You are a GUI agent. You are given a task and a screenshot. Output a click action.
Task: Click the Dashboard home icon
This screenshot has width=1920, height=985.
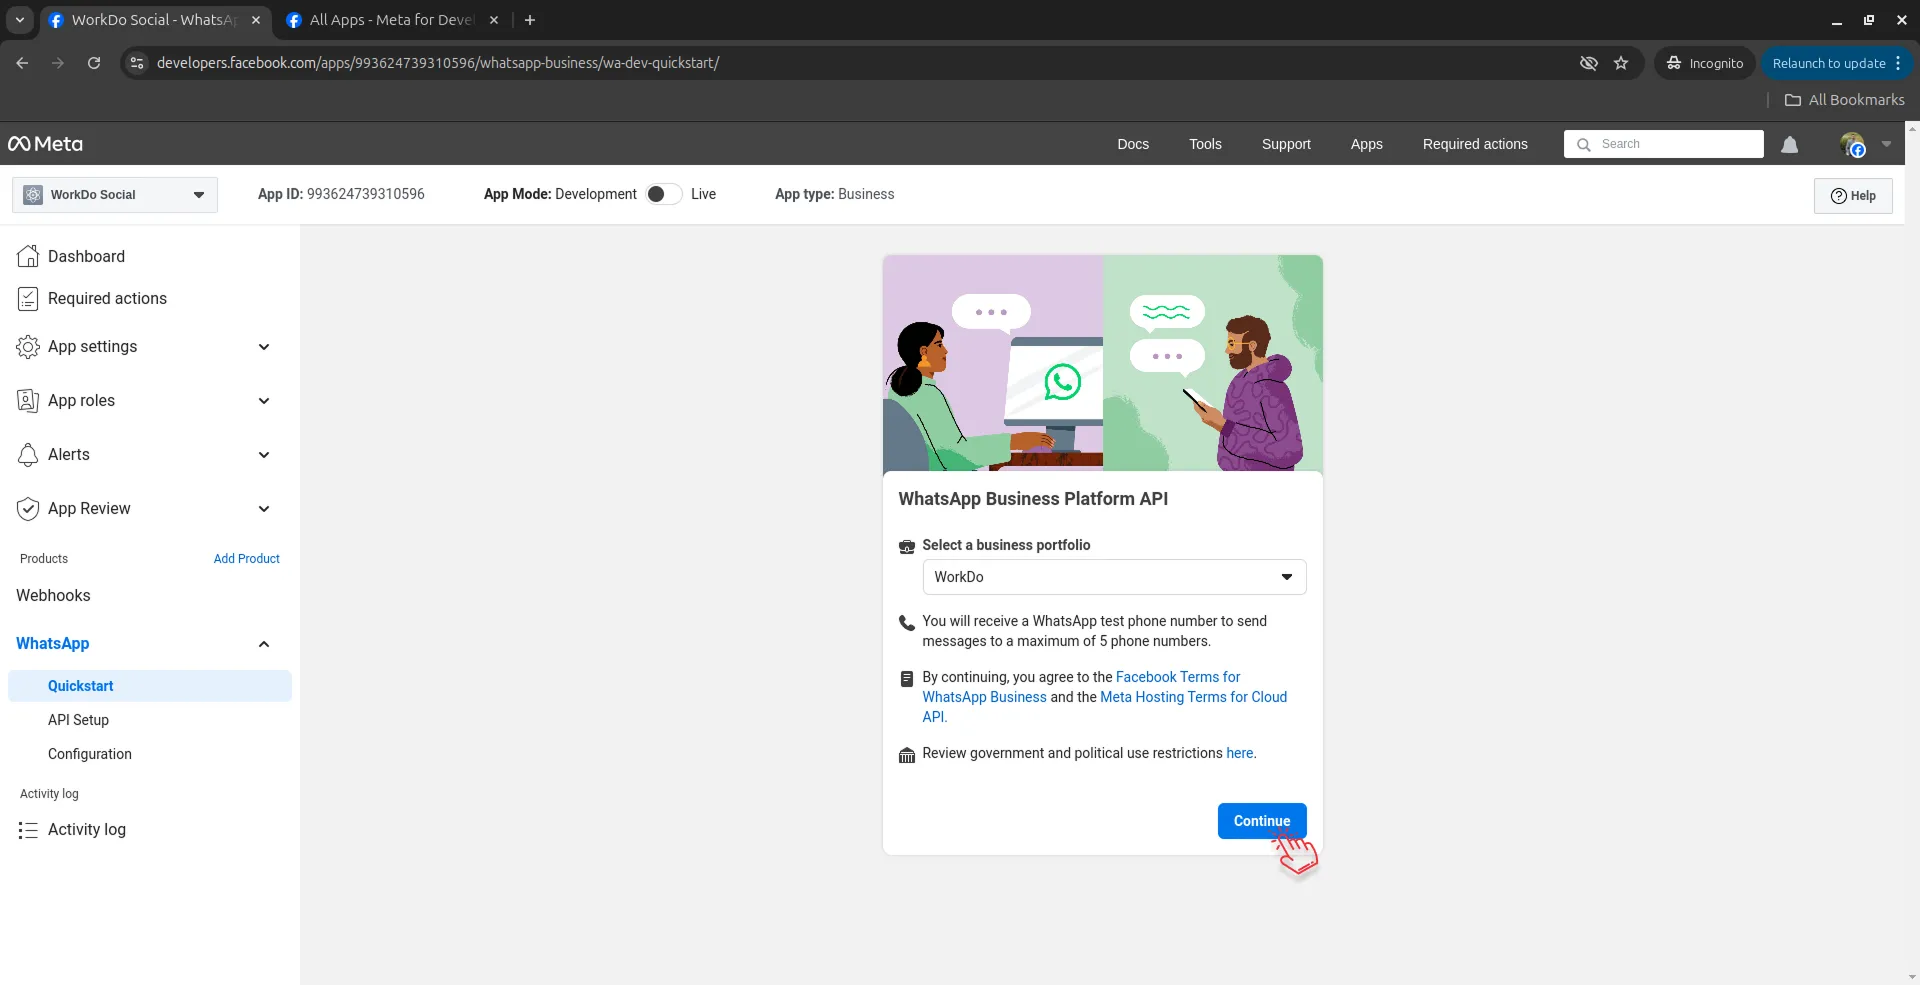pyautogui.click(x=28, y=256)
